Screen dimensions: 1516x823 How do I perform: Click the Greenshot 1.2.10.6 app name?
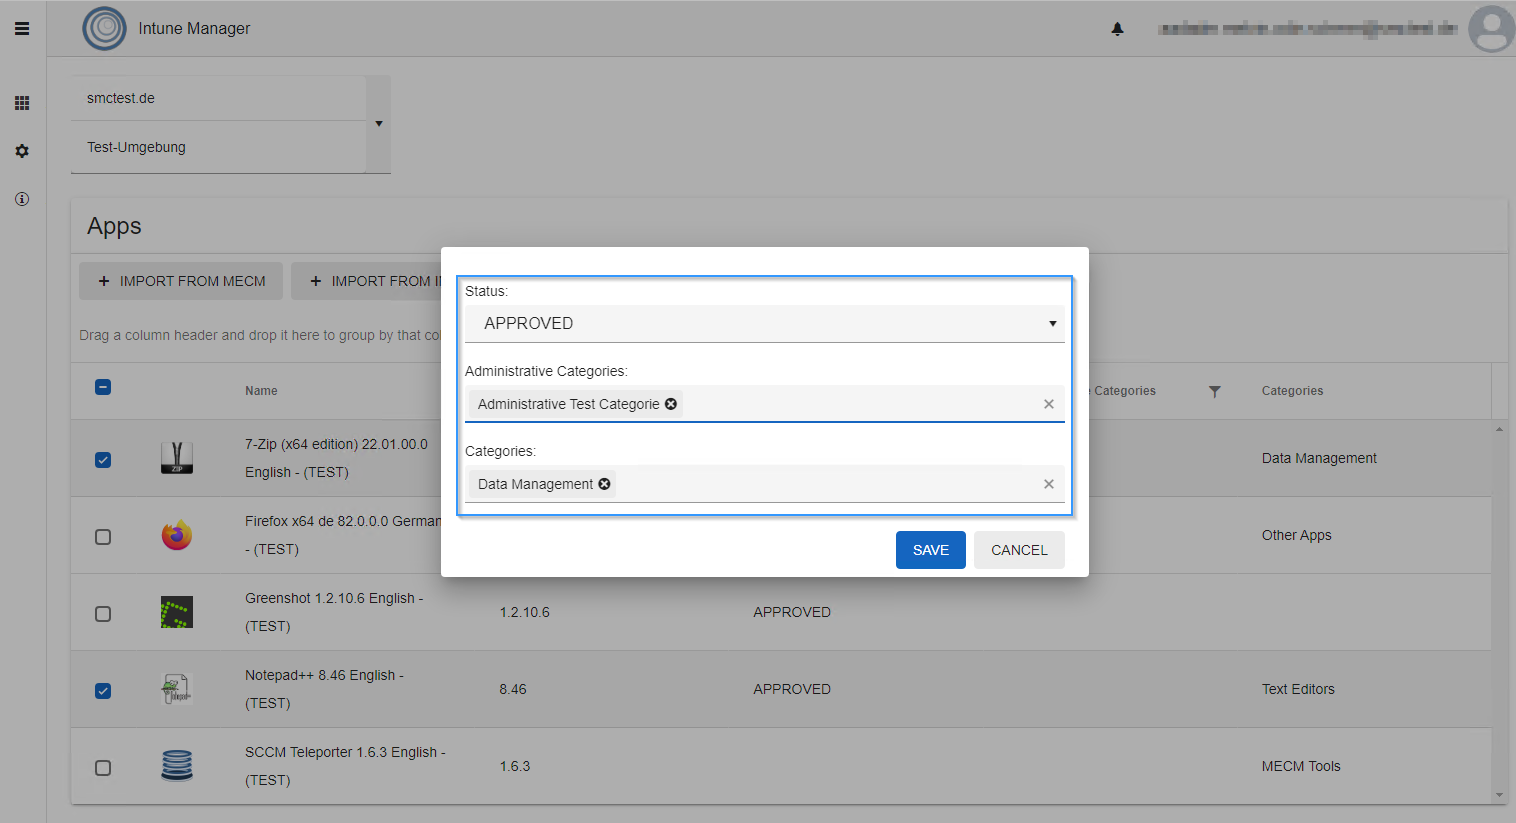click(334, 612)
